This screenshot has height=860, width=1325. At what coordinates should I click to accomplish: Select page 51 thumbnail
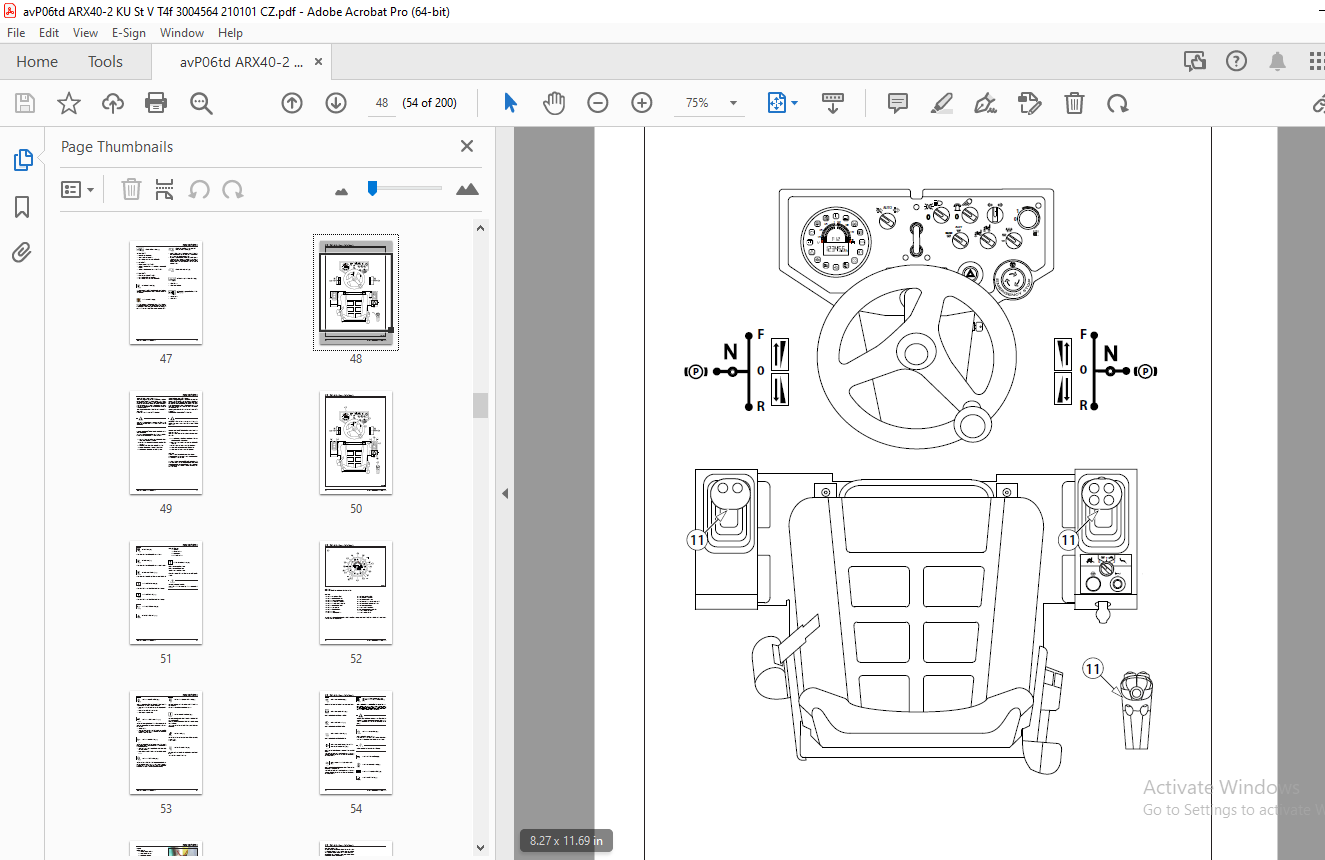coord(166,592)
